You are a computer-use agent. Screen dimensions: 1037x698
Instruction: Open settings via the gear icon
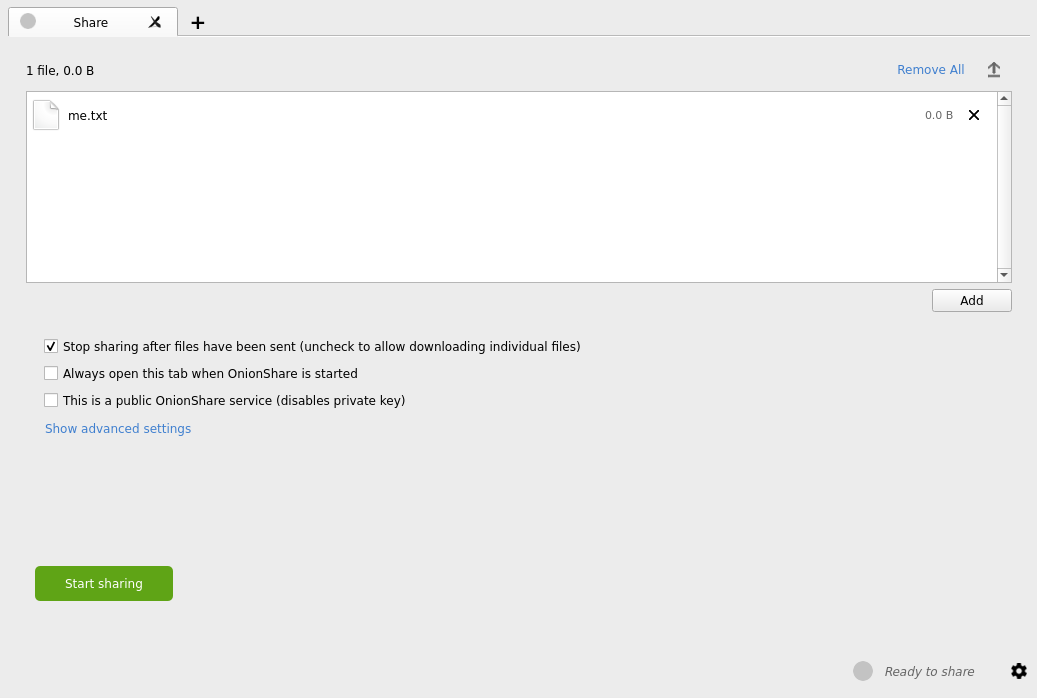click(1018, 671)
